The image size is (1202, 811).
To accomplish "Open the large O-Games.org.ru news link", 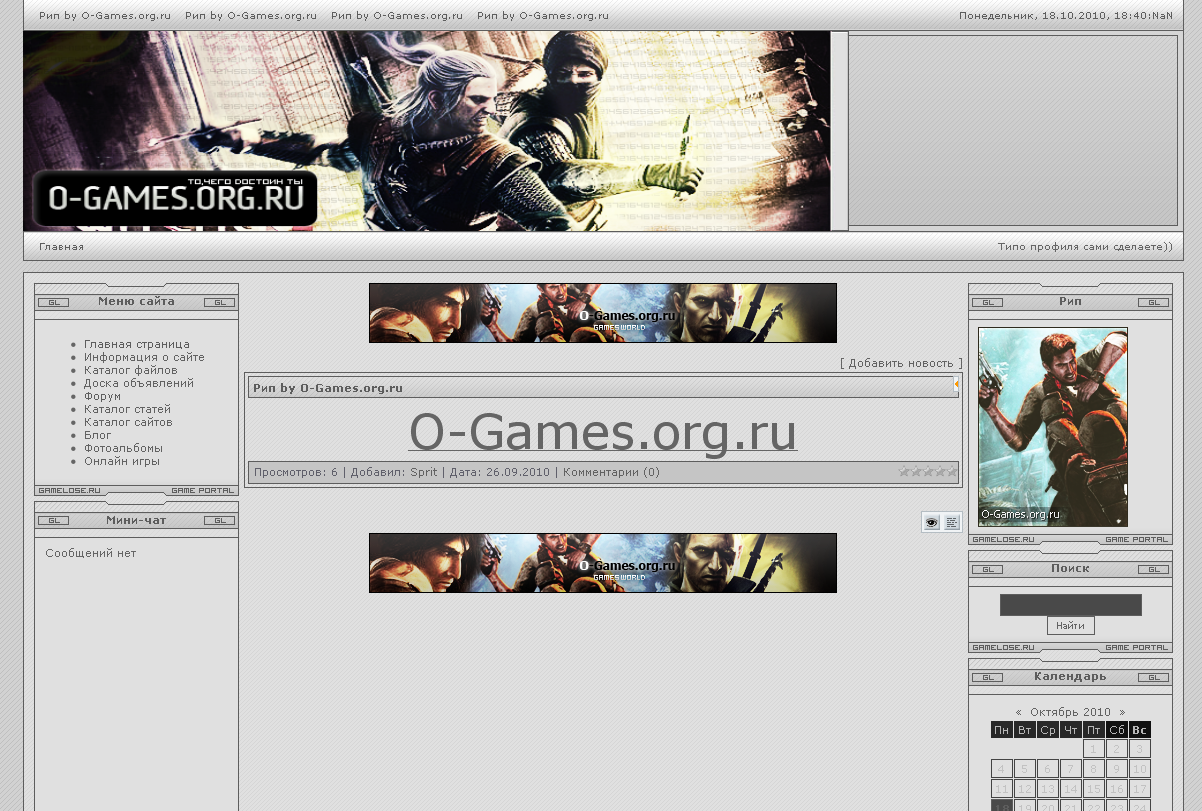I will 603,432.
